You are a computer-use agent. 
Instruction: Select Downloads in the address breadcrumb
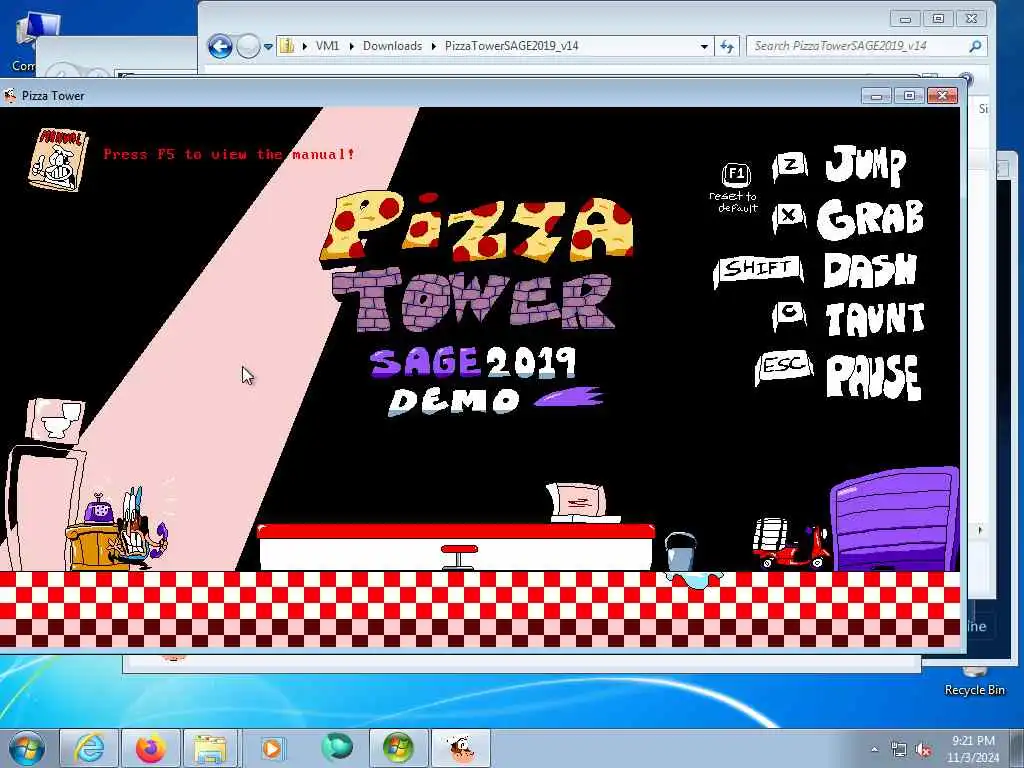coord(392,46)
